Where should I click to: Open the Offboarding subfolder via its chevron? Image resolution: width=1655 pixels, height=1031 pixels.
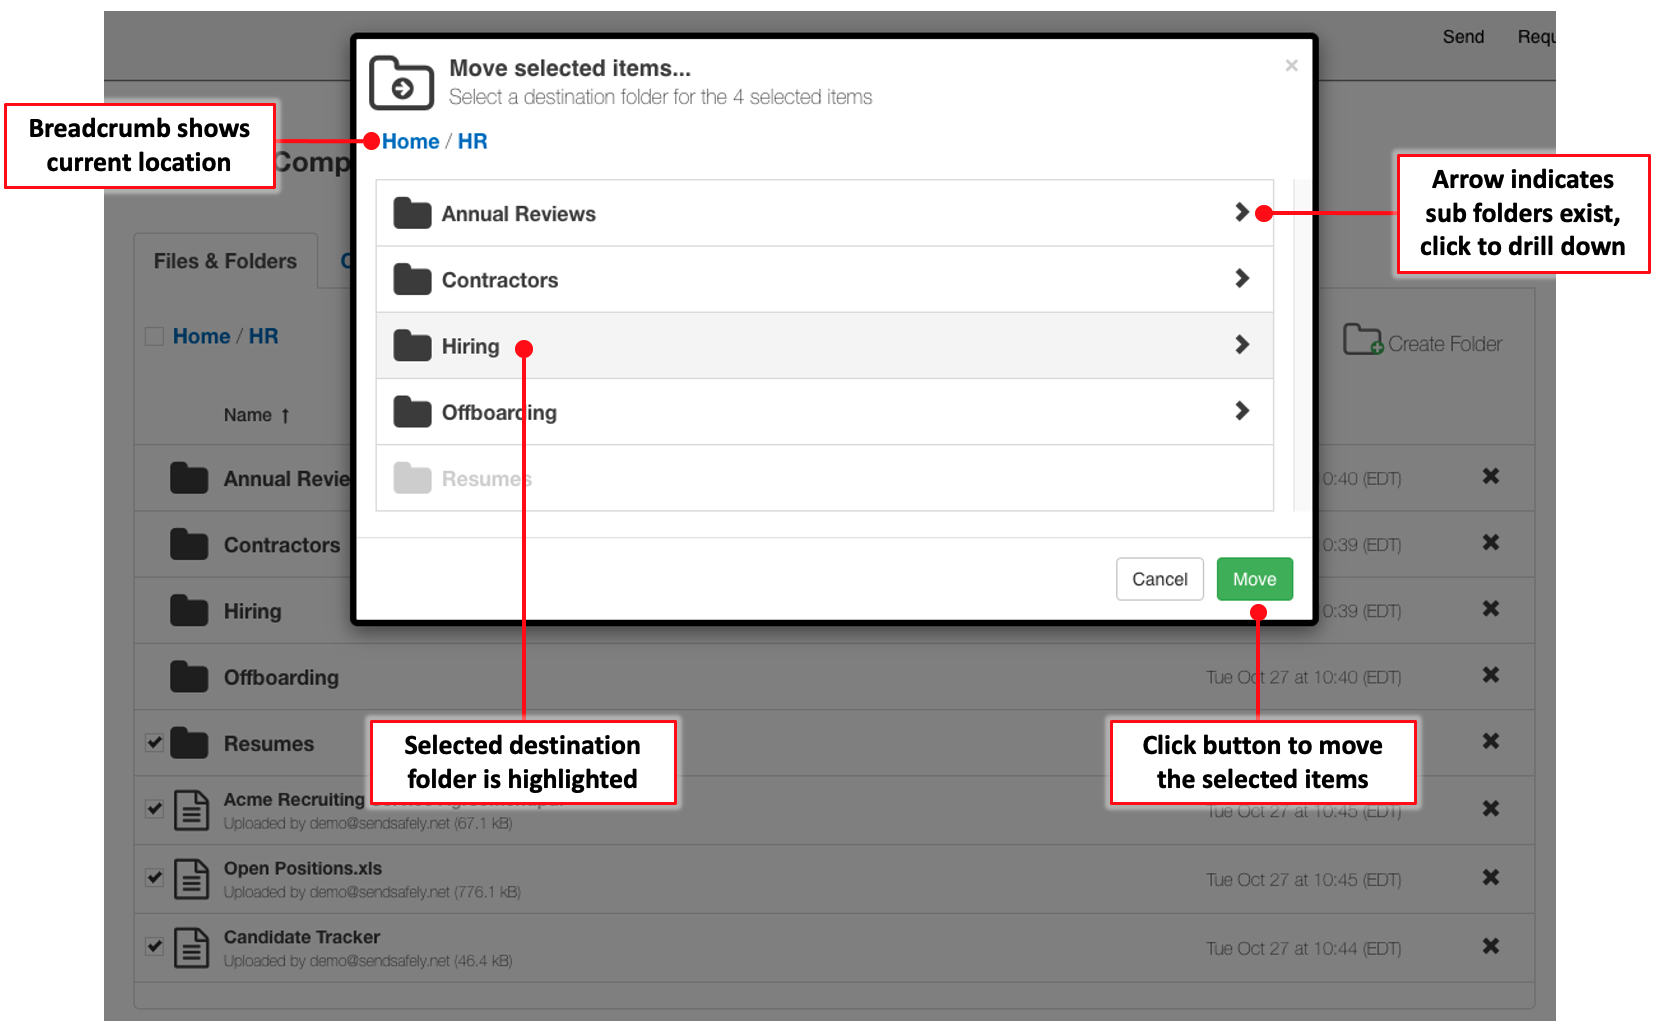[x=1242, y=411]
